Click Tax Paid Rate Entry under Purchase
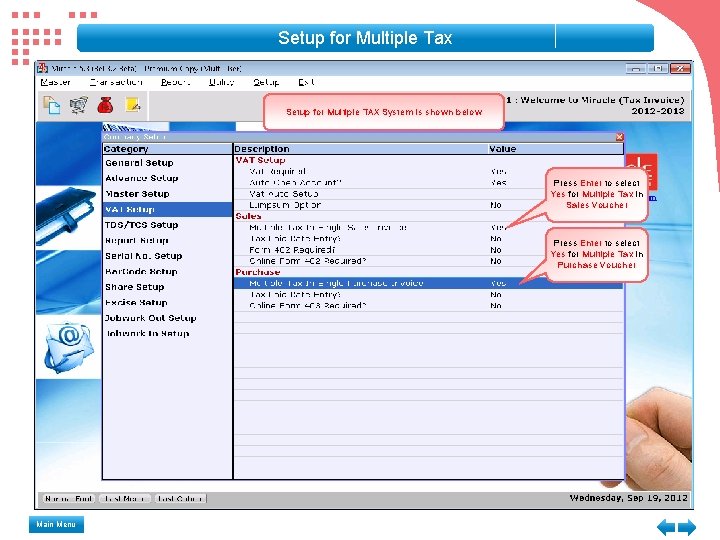Screen dimensions: 720x540 click(x=428, y=294)
